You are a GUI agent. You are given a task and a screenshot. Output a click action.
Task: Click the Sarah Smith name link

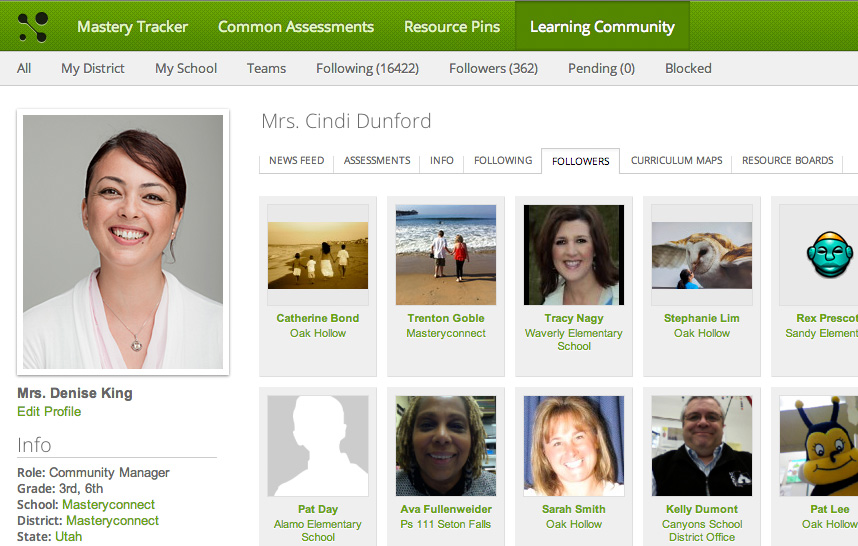tap(574, 509)
